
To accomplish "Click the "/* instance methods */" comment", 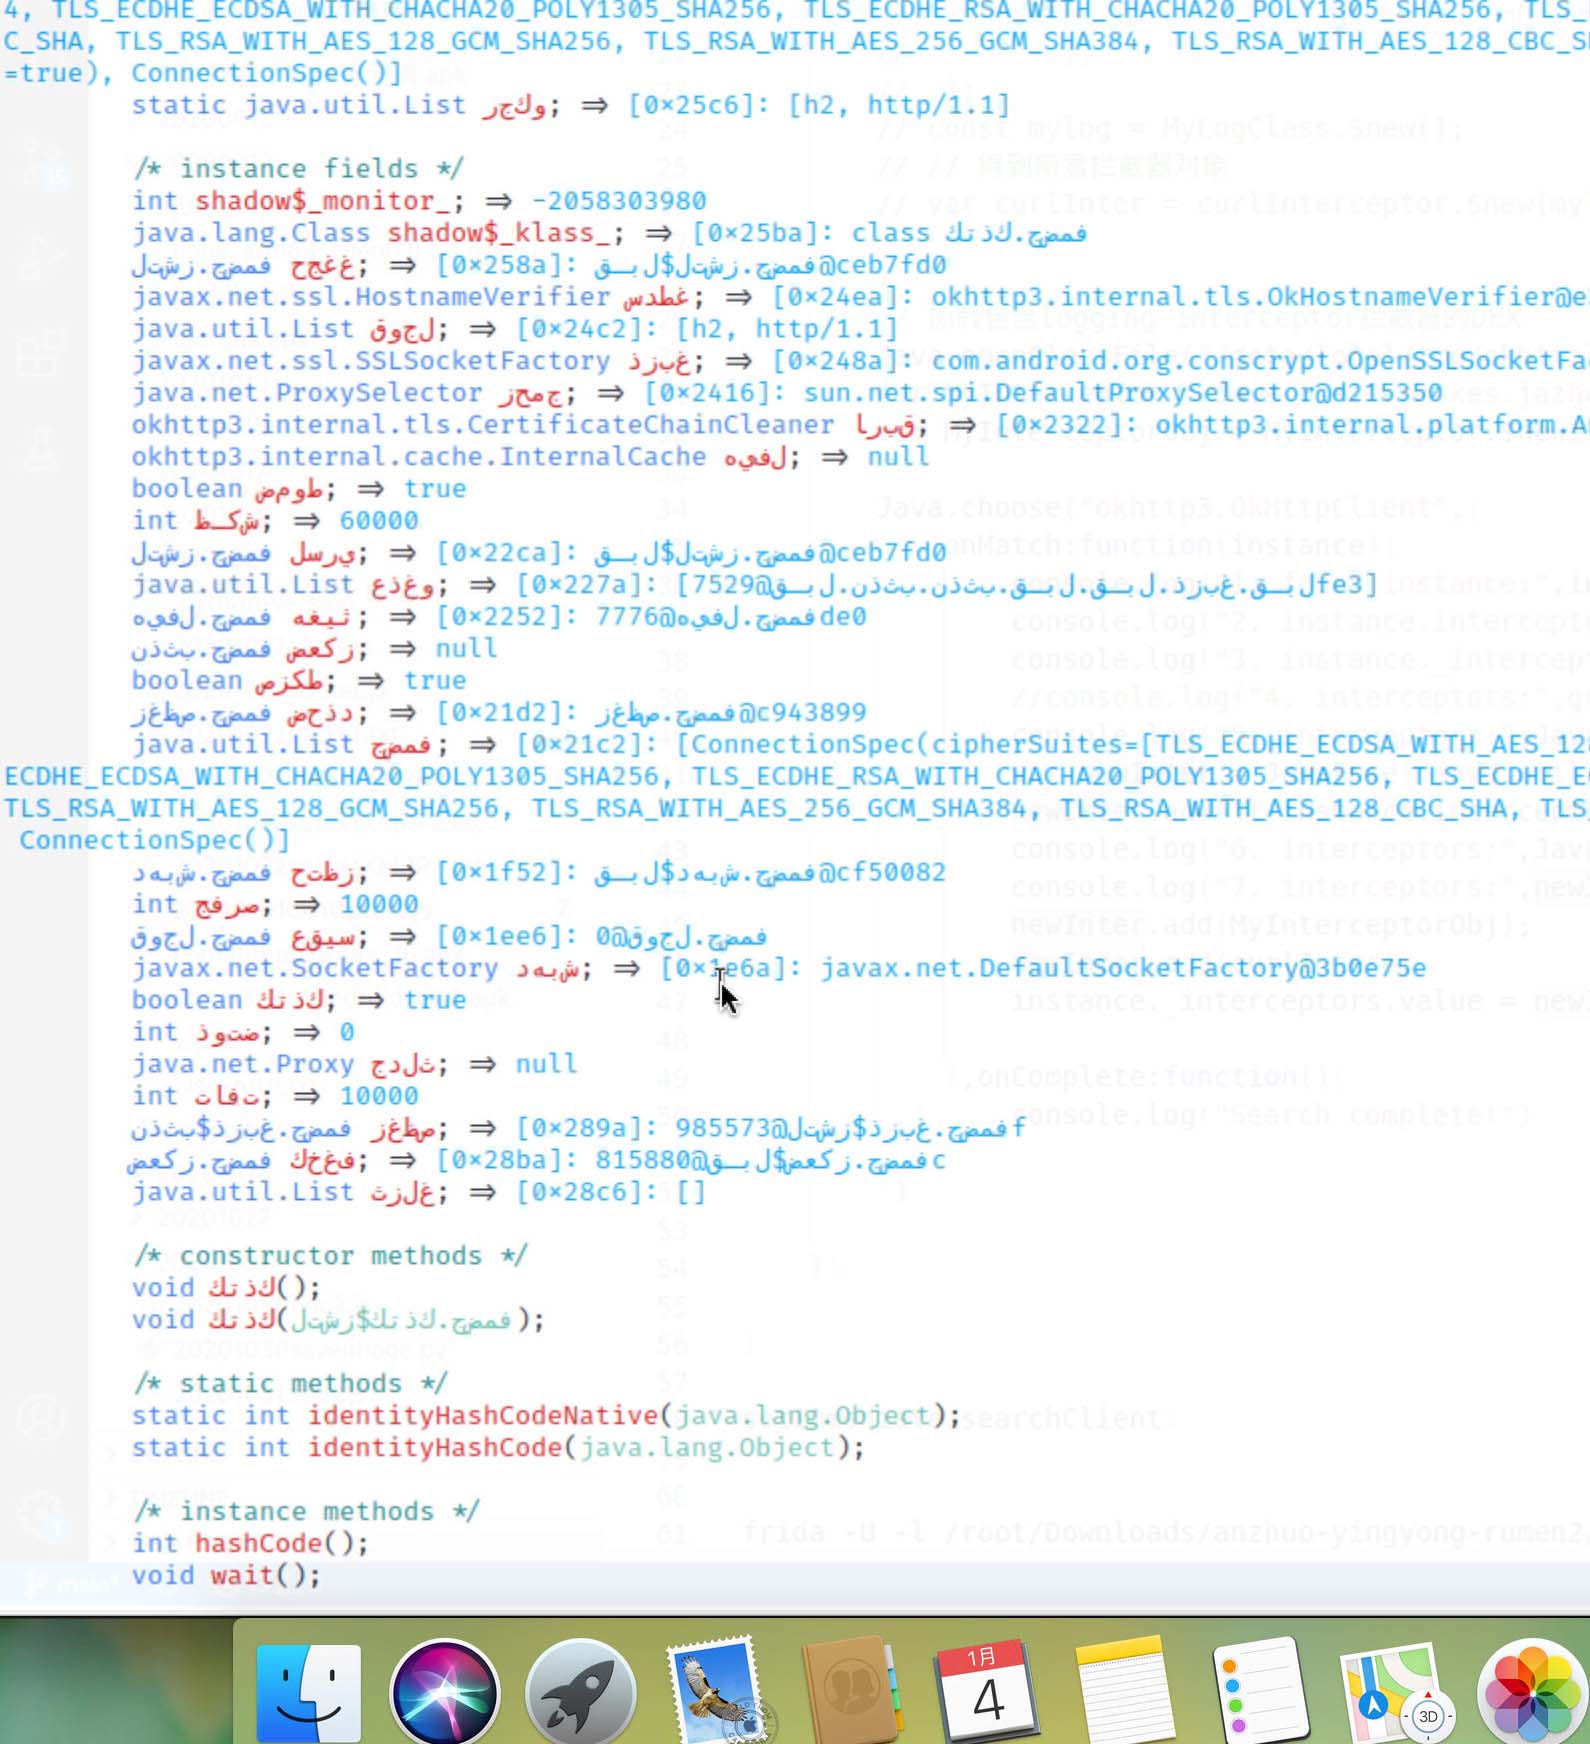I will click(306, 1512).
